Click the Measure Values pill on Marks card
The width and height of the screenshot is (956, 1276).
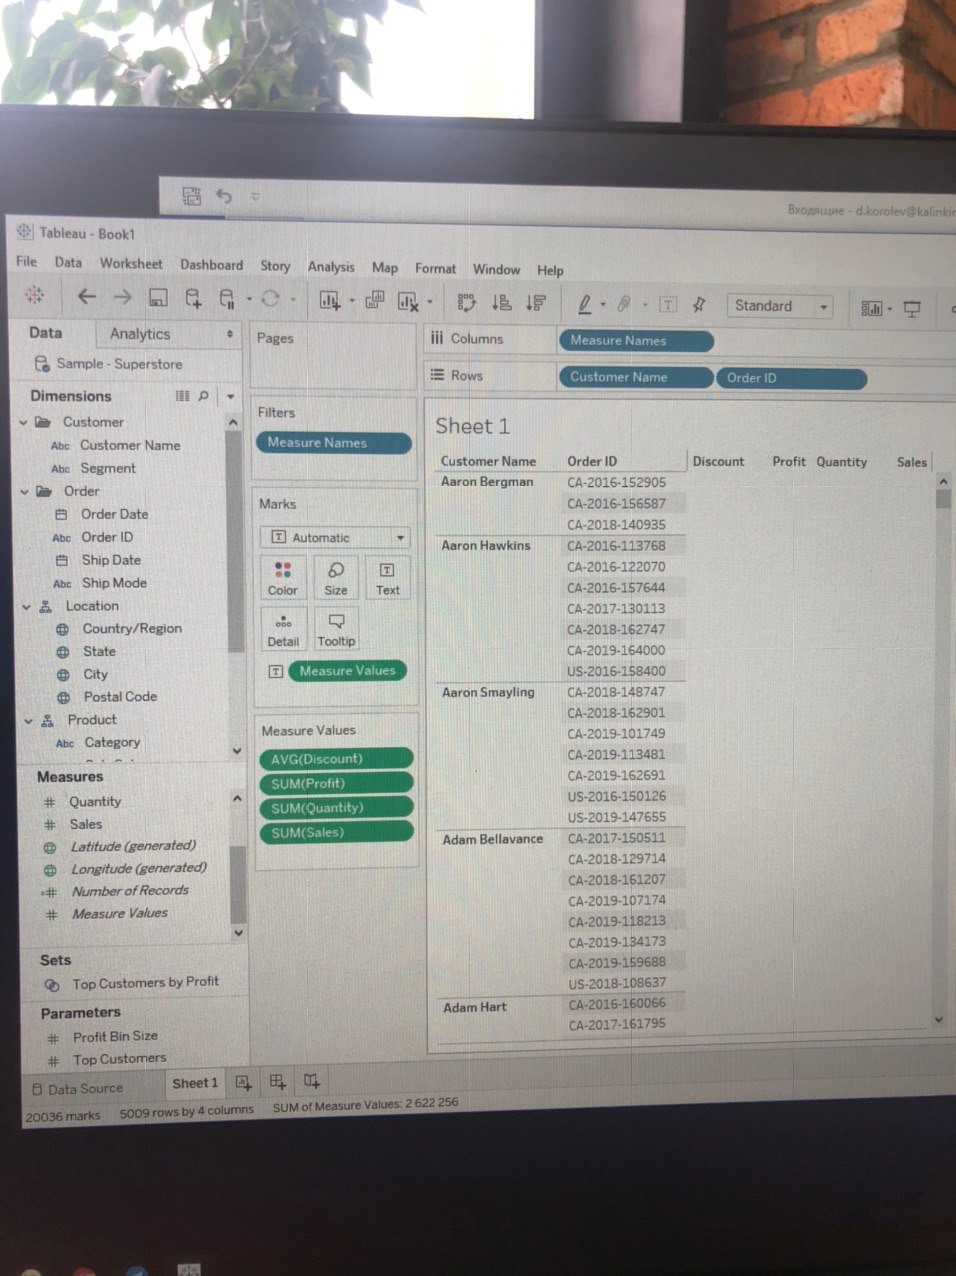(347, 670)
